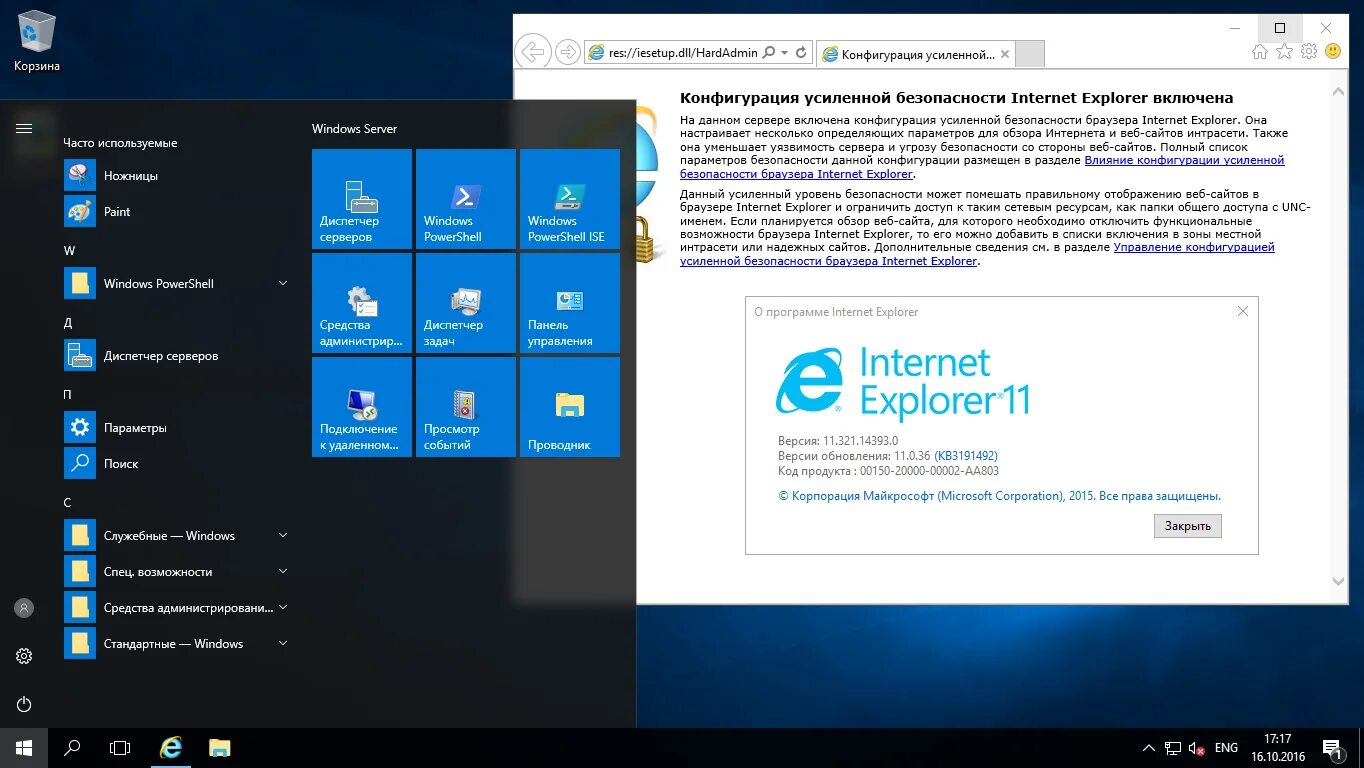The width and height of the screenshot is (1364, 768).
Task: Click alphabet letter Д in app list
Action: [68, 323]
